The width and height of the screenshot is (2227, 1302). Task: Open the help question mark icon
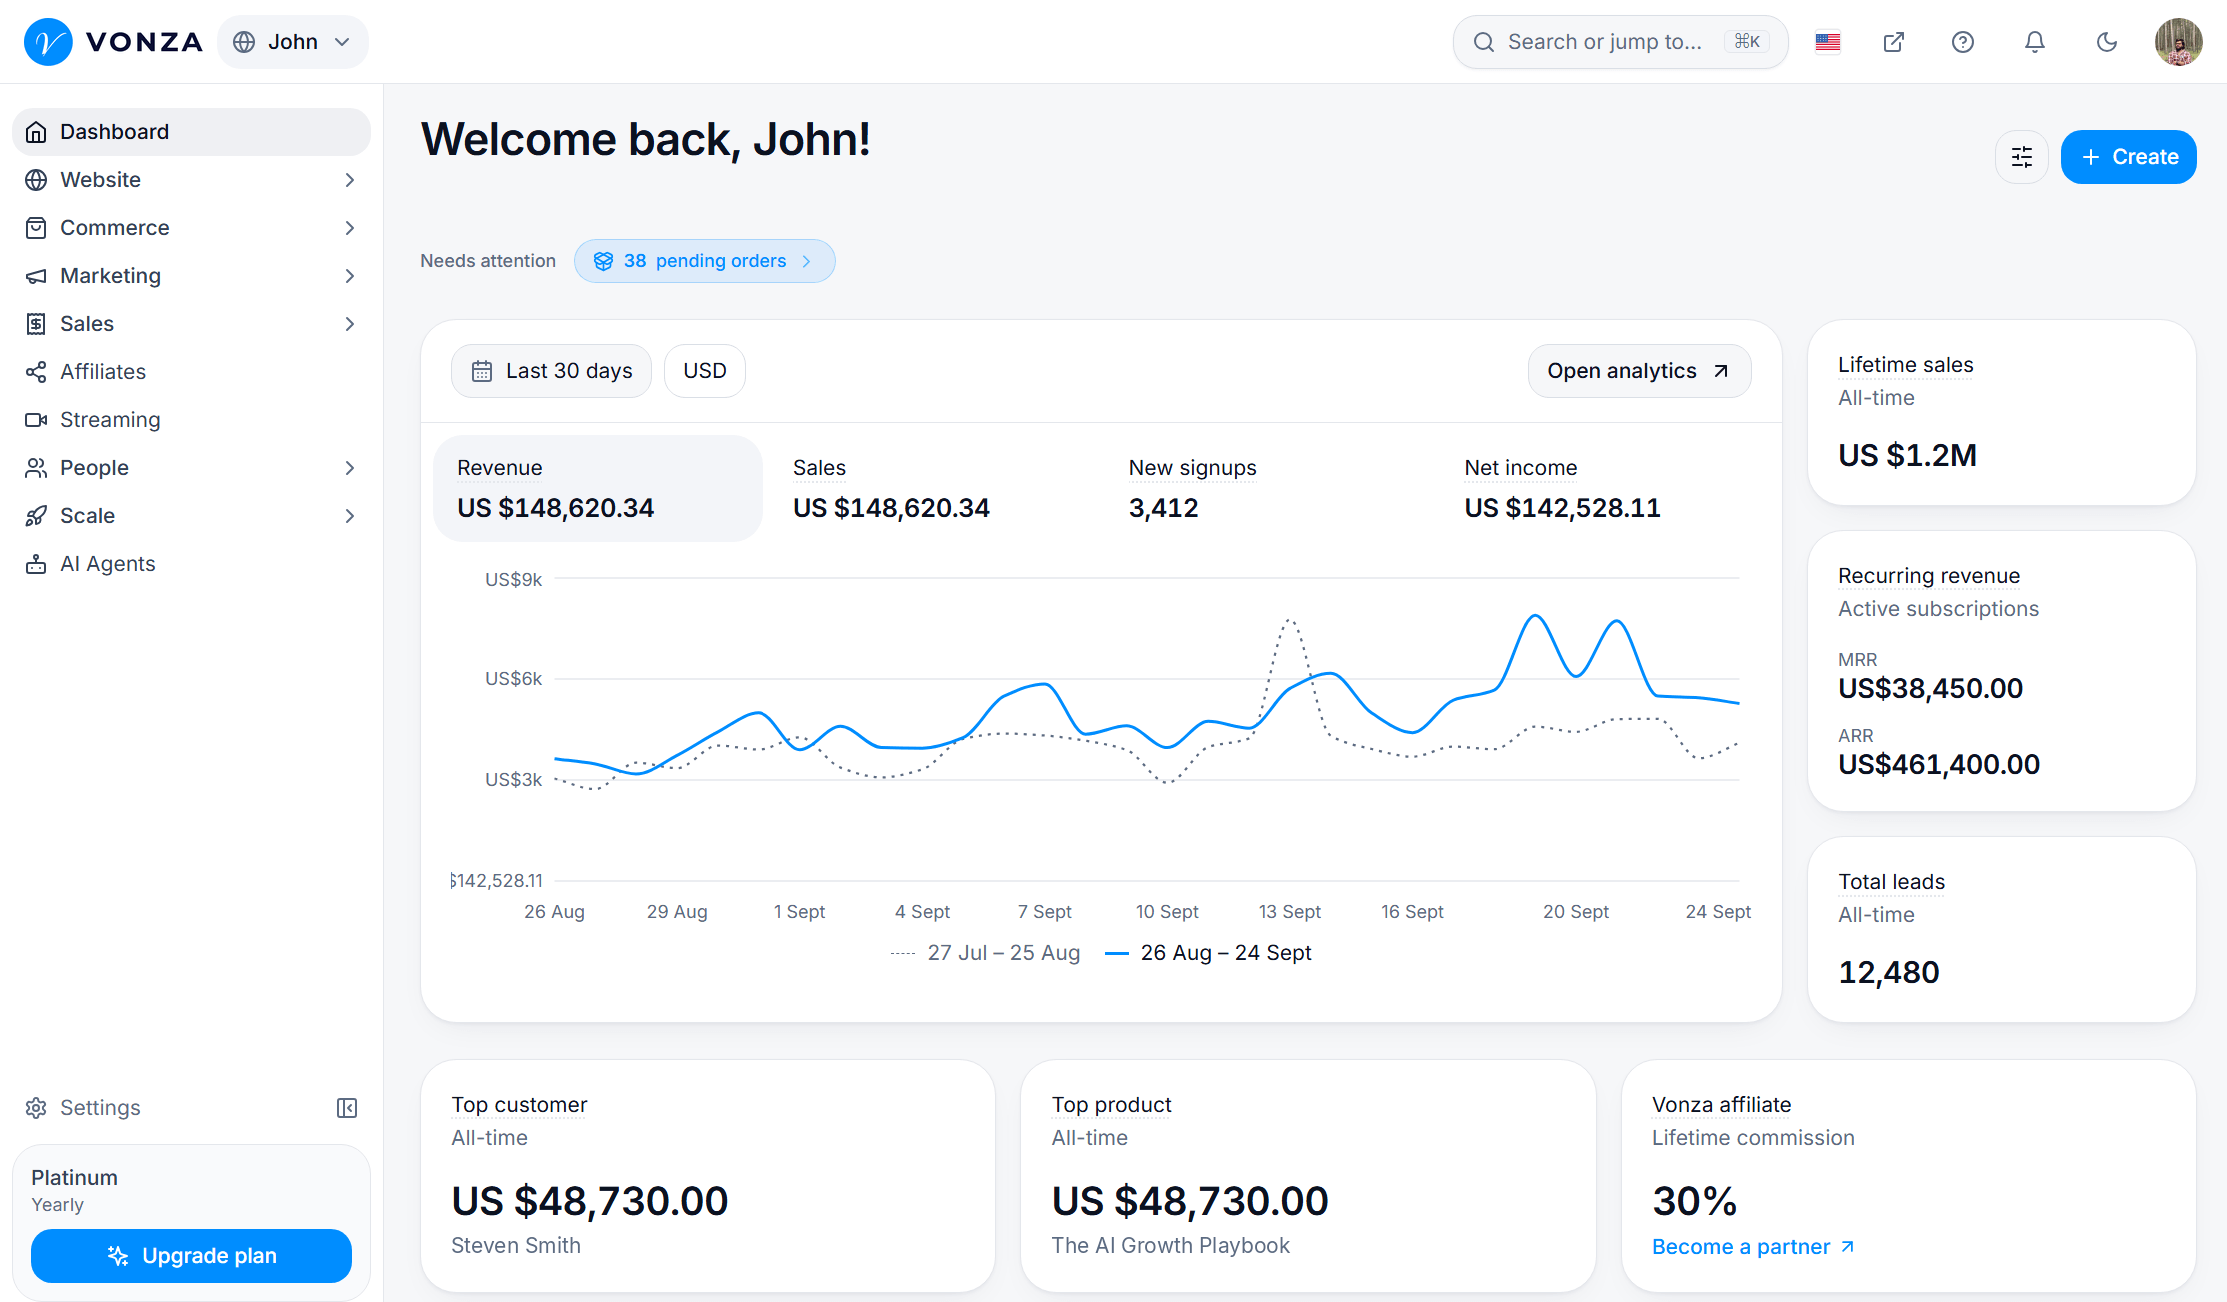pos(1963,42)
